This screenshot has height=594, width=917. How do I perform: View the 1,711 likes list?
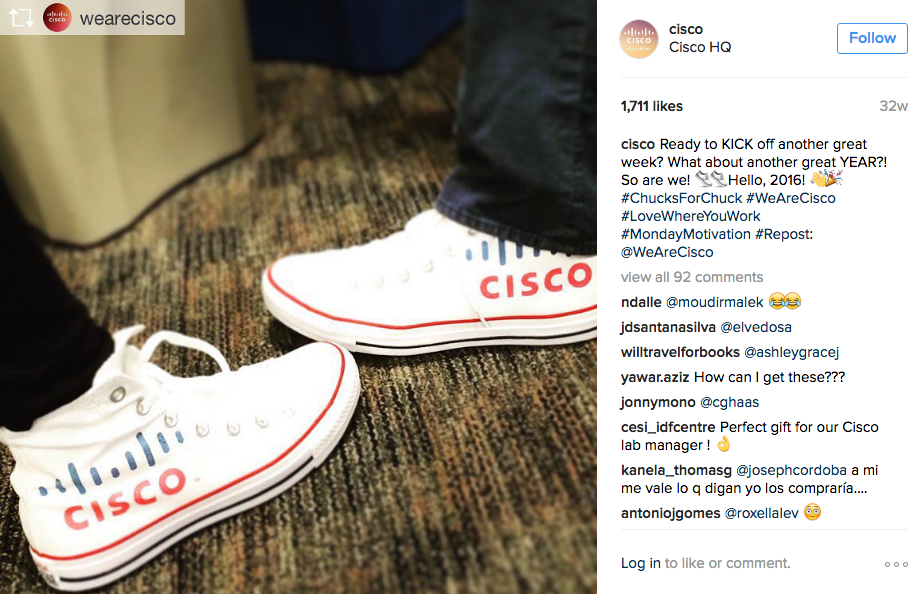tap(651, 106)
